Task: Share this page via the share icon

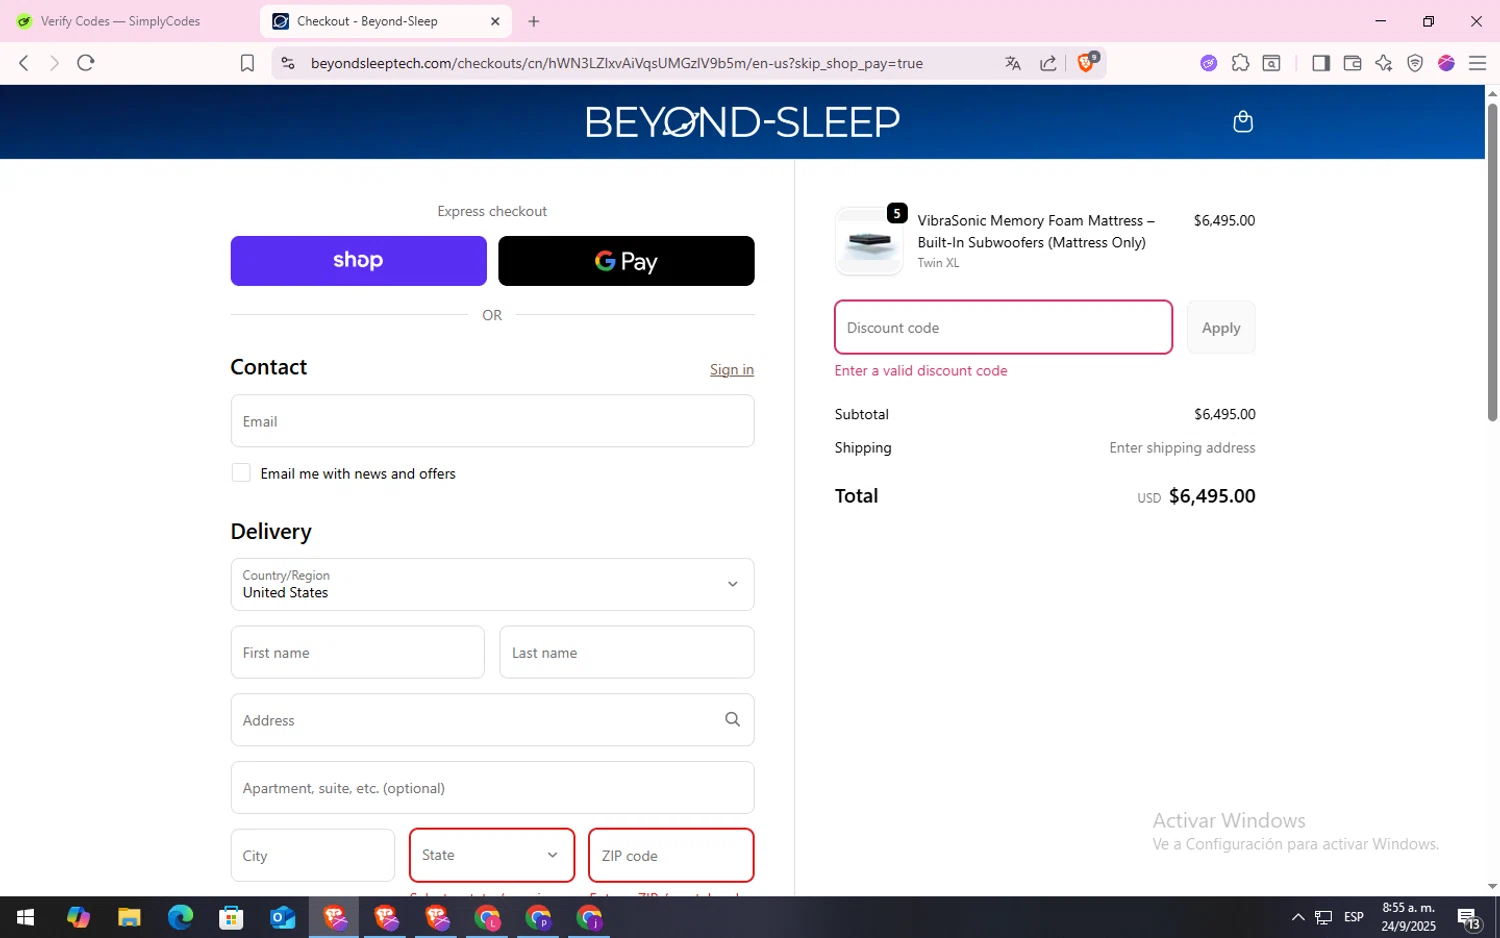Action: (1048, 63)
